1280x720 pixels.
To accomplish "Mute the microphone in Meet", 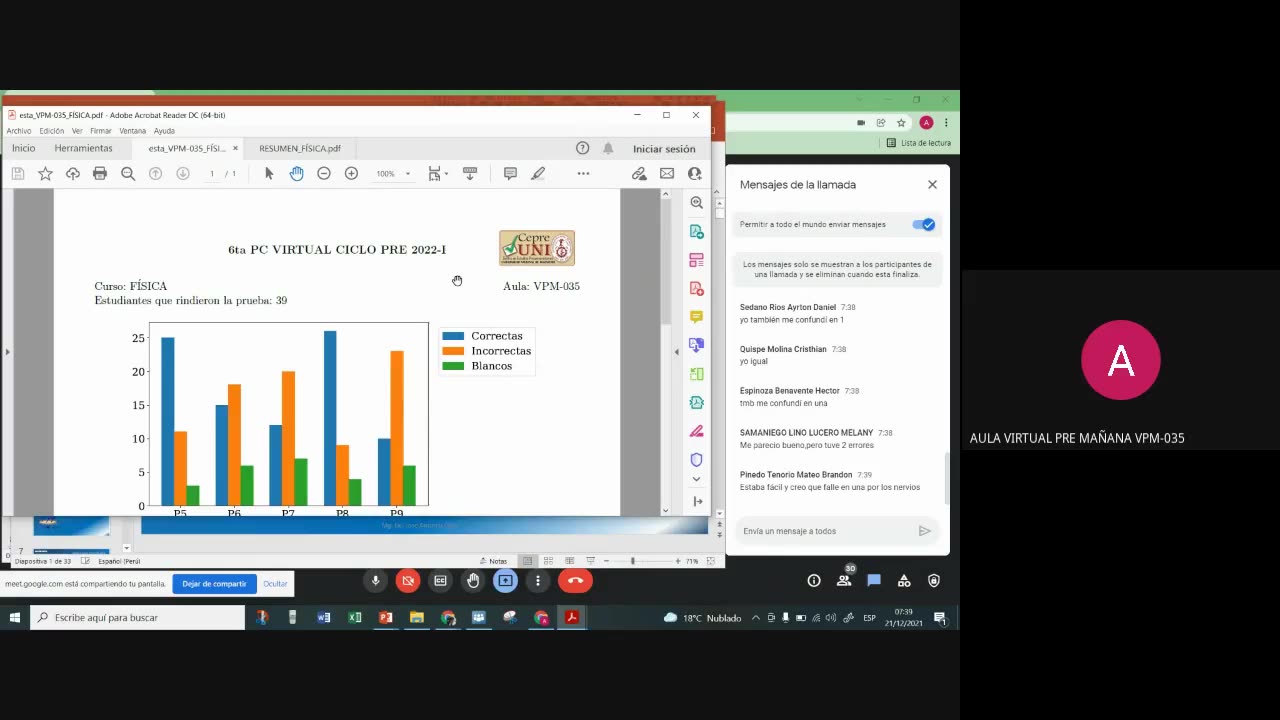I will pyautogui.click(x=376, y=580).
